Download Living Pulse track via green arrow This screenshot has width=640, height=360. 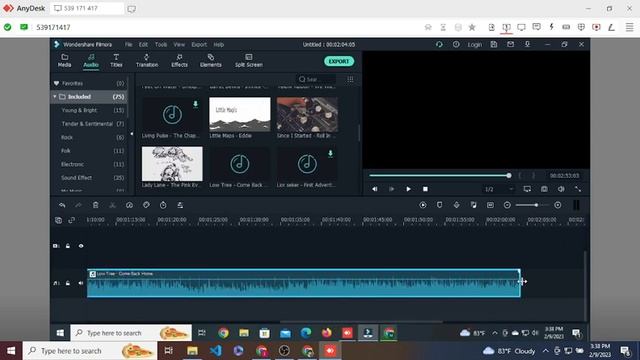196,104
